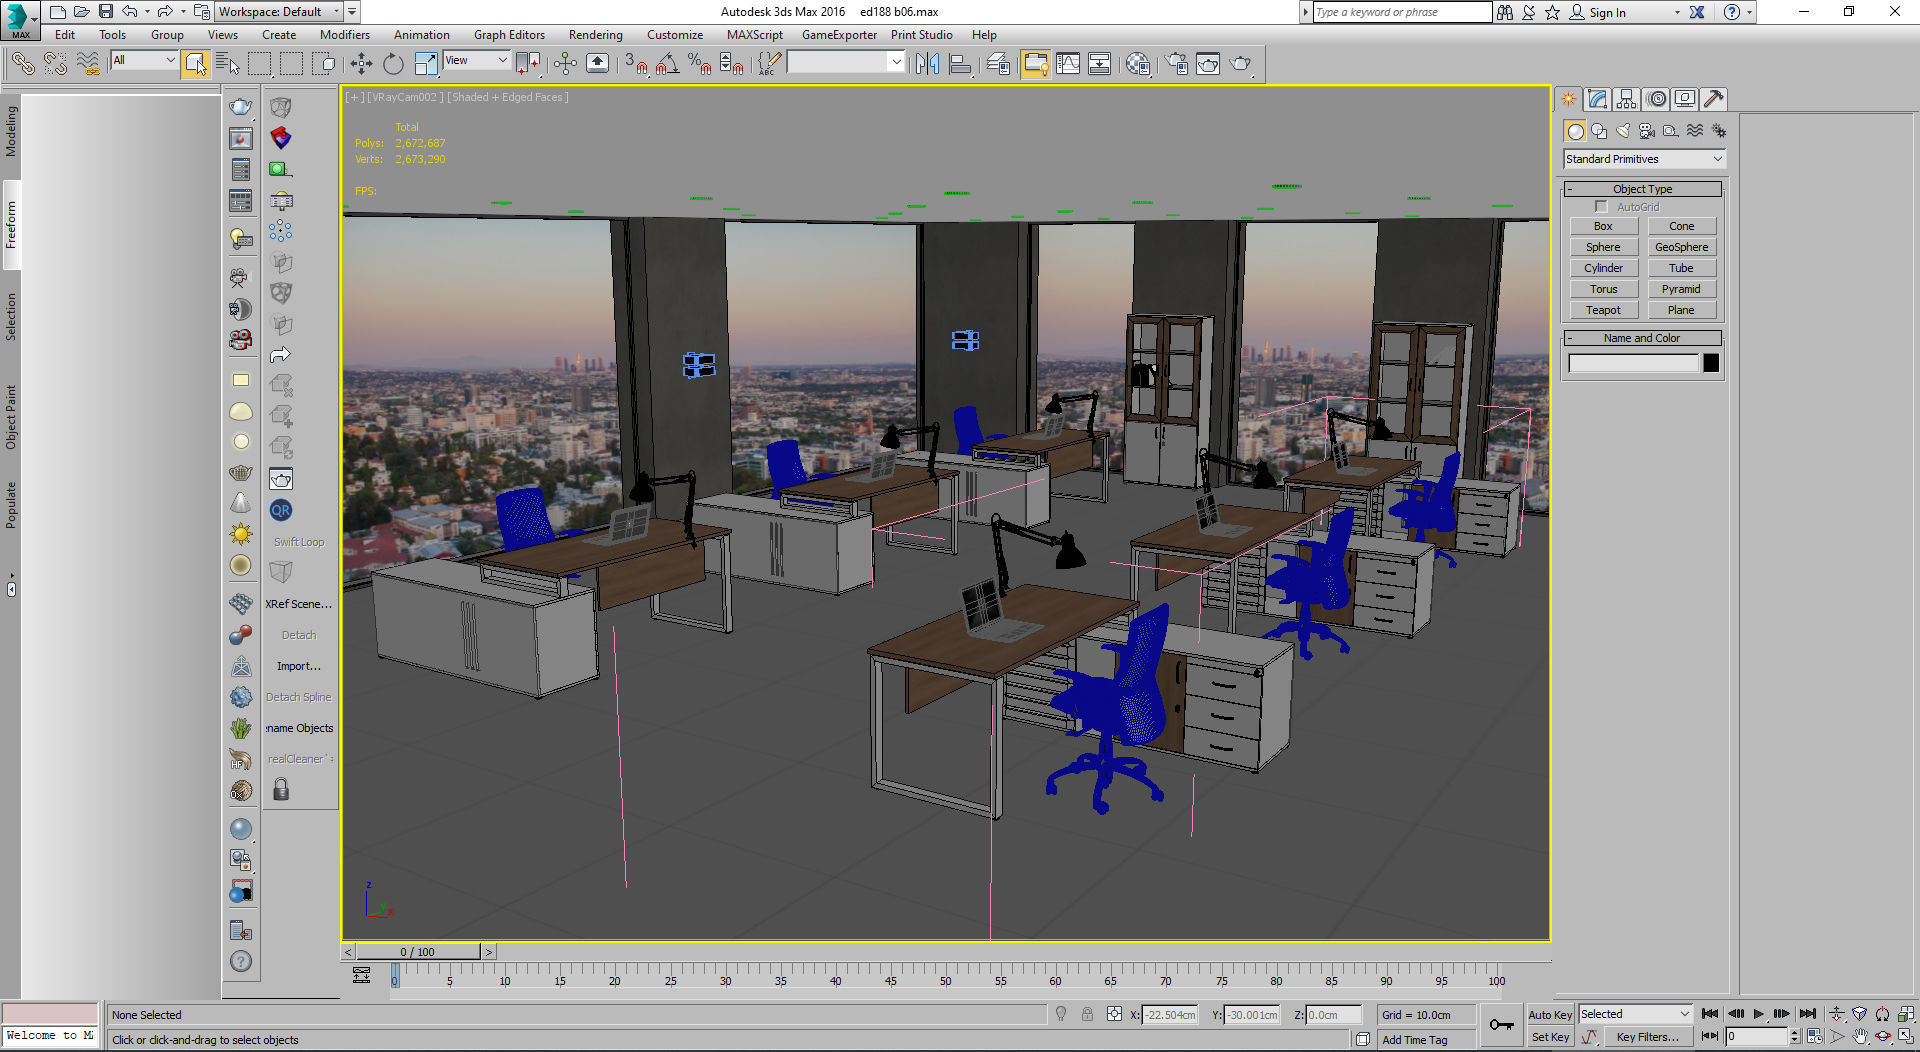Select the Shapes category icon
The width and height of the screenshot is (1920, 1052).
coord(1599,131)
